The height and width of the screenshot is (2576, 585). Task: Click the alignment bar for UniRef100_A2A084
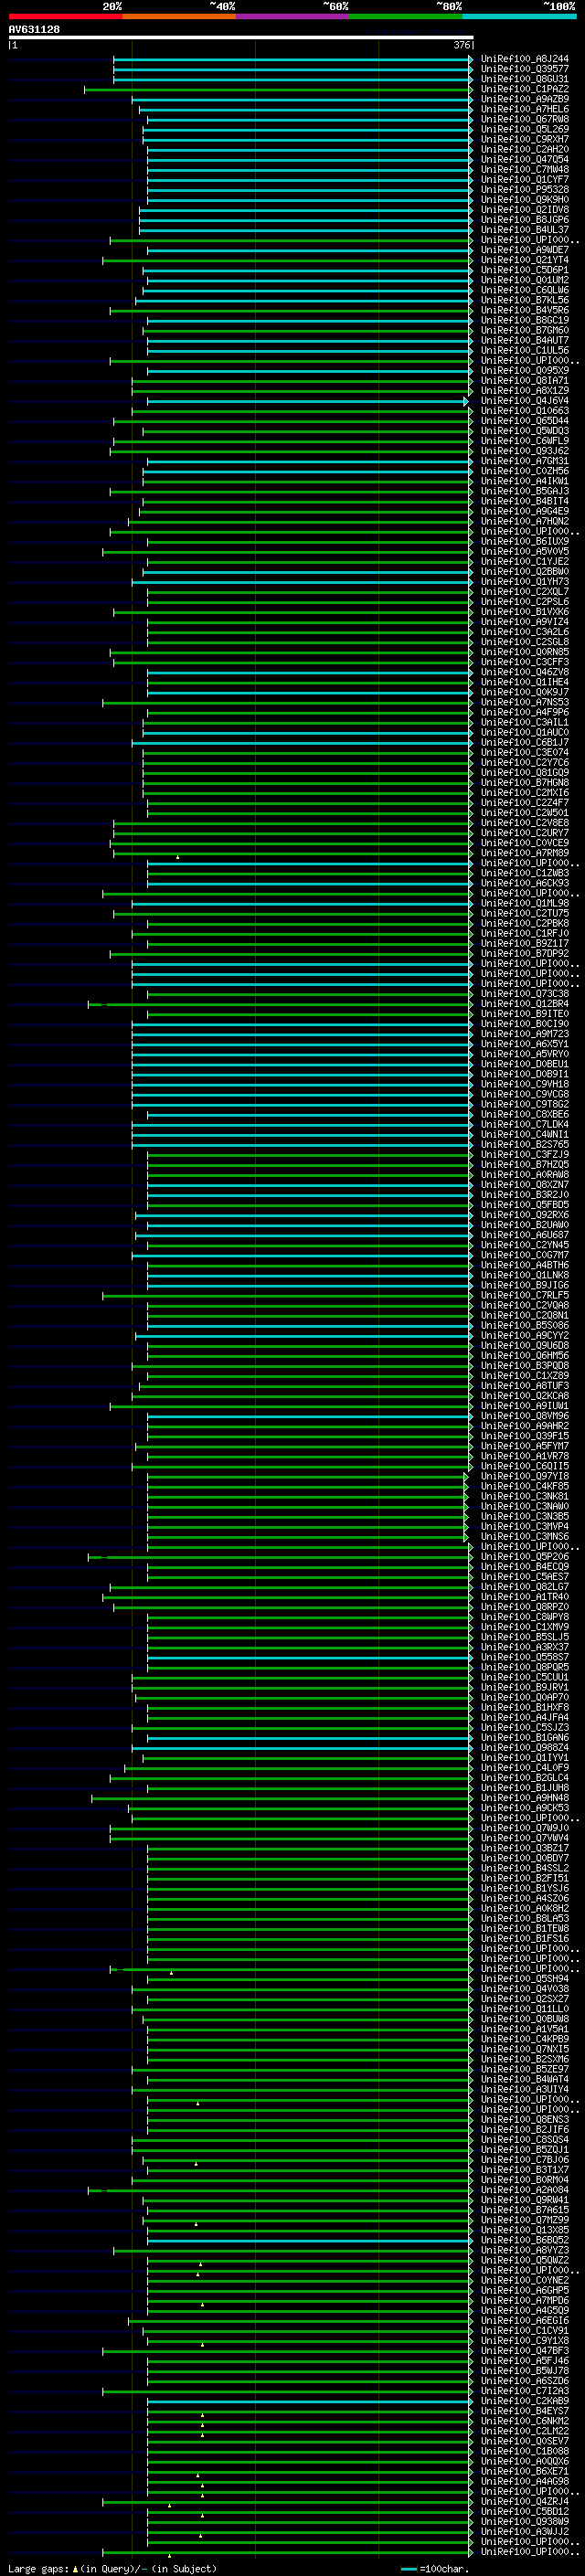coord(281,2190)
